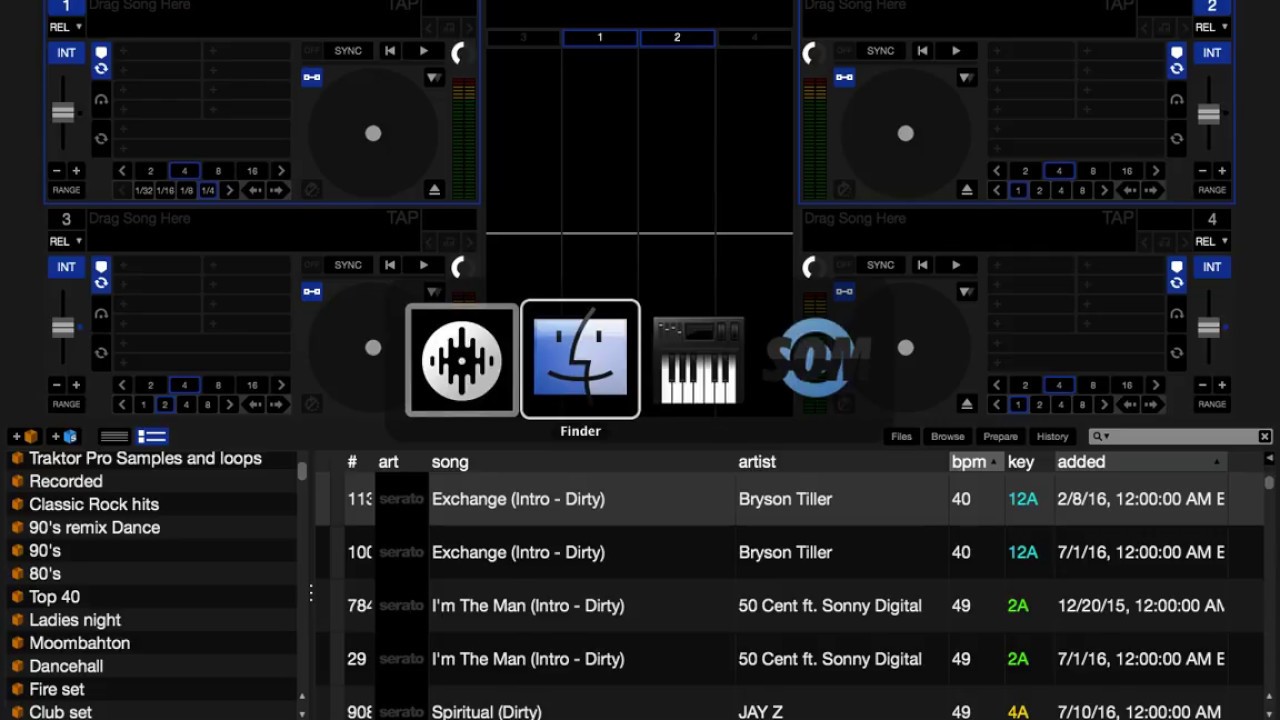This screenshot has width=1280, height=720.
Task: Open the Moombahton crate
Action: pos(79,643)
